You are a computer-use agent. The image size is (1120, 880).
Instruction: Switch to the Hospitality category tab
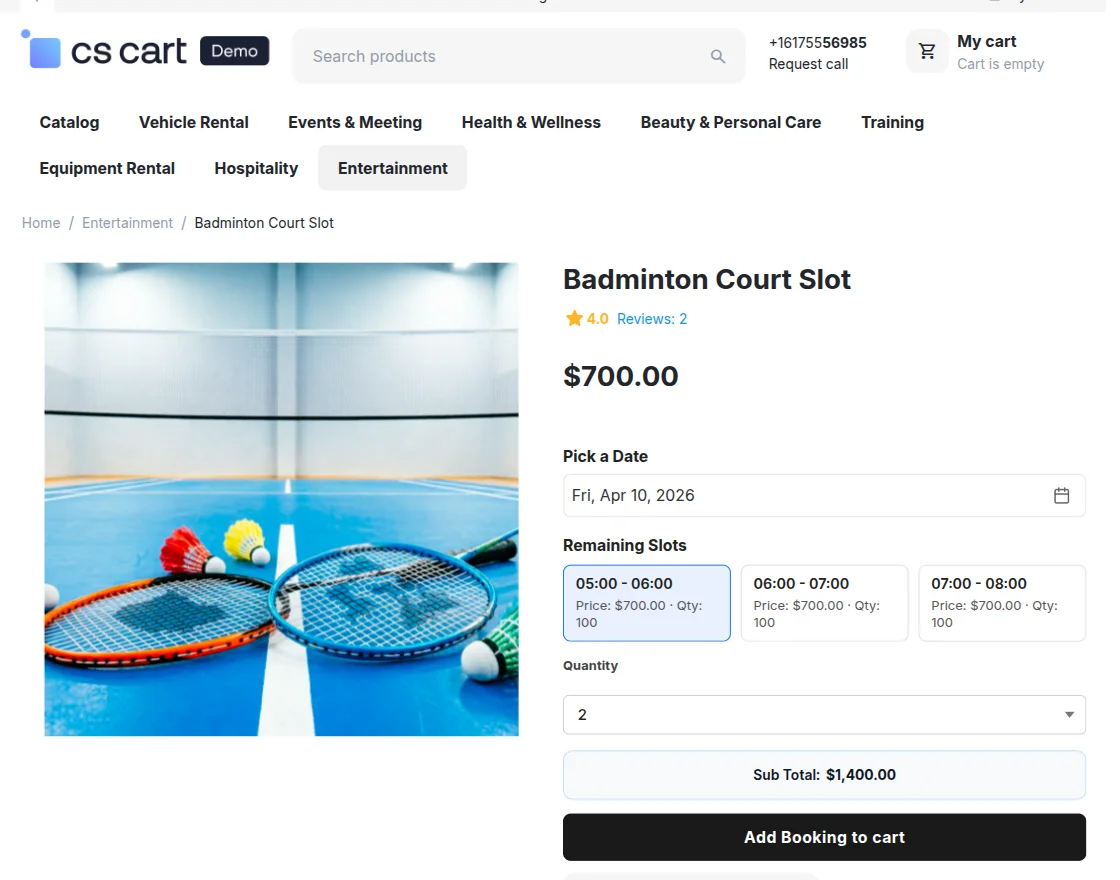(256, 168)
